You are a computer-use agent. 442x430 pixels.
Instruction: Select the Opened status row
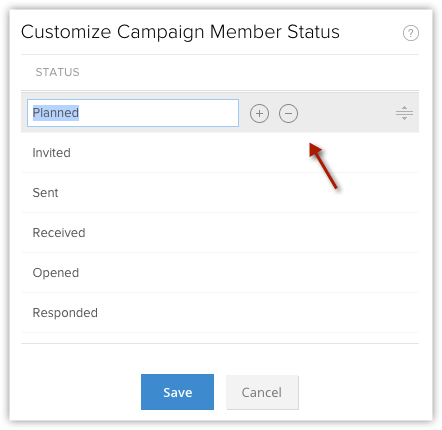pyautogui.click(x=220, y=273)
